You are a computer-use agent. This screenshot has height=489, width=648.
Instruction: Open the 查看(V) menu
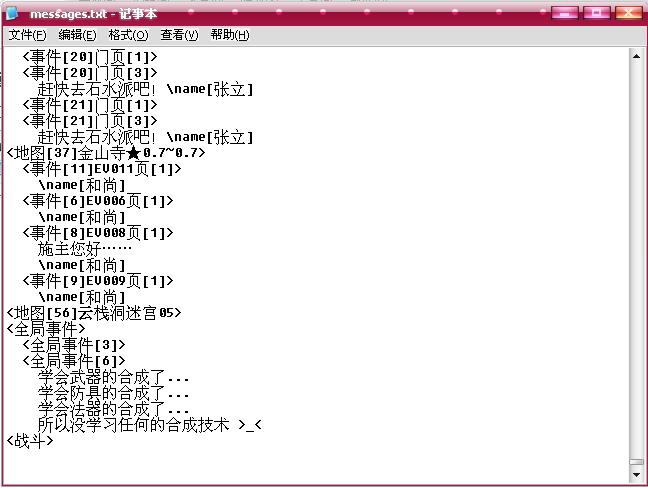pos(179,35)
